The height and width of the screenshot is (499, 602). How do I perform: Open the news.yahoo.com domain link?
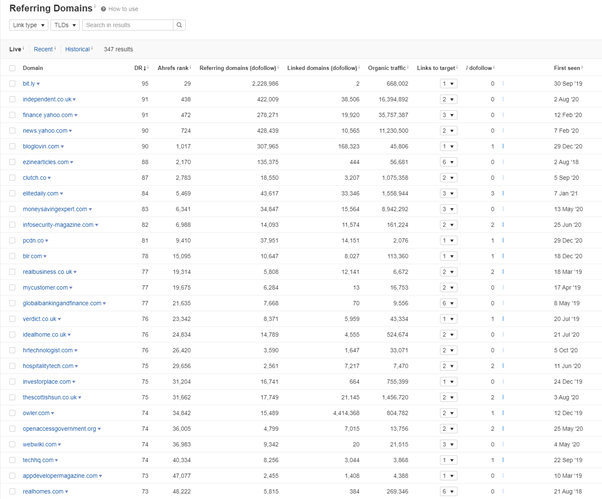tap(45, 131)
